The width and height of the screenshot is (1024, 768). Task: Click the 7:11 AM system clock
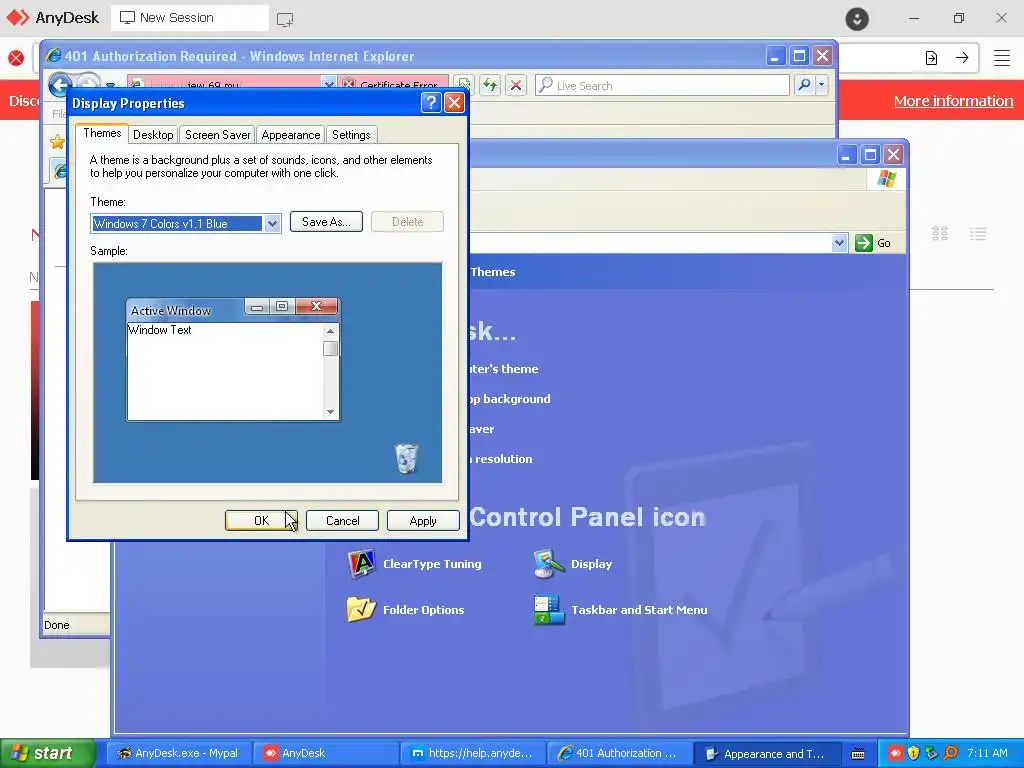point(987,753)
